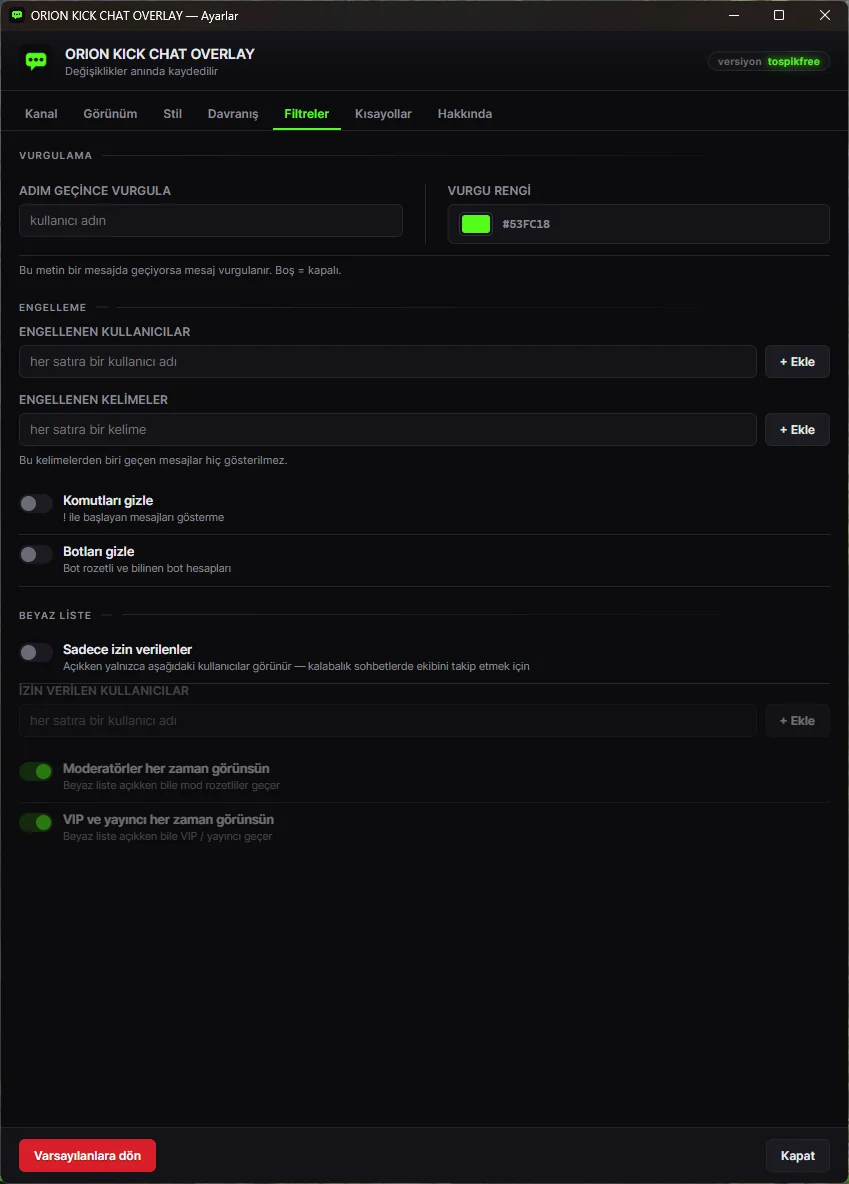The image size is (849, 1184).
Task: Turn on Sadece izin verilenler switch
Action: pyautogui.click(x=36, y=652)
